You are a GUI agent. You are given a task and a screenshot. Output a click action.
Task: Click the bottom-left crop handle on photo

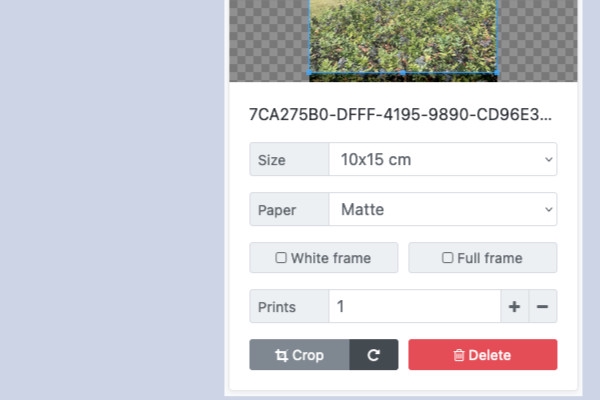[x=309, y=72]
